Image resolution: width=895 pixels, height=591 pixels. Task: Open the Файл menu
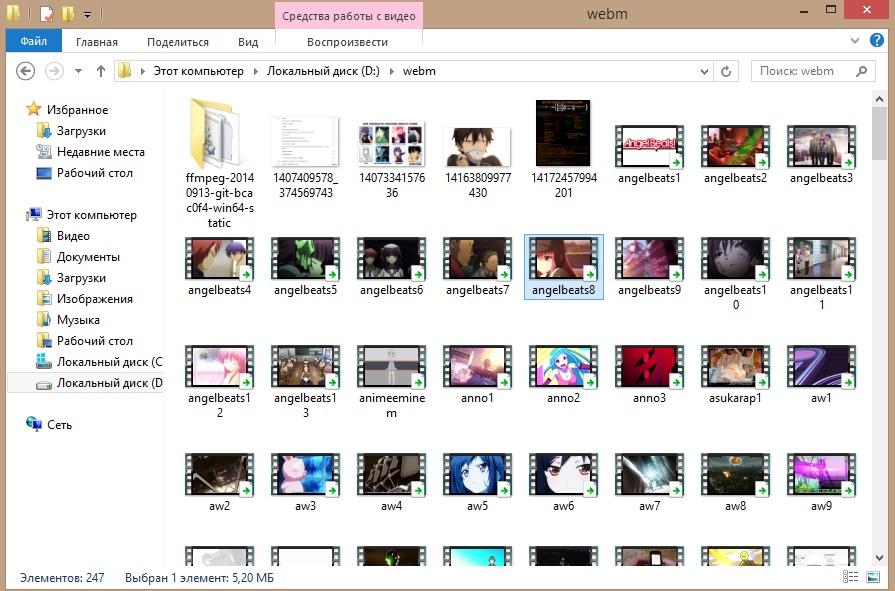pyautogui.click(x=34, y=41)
